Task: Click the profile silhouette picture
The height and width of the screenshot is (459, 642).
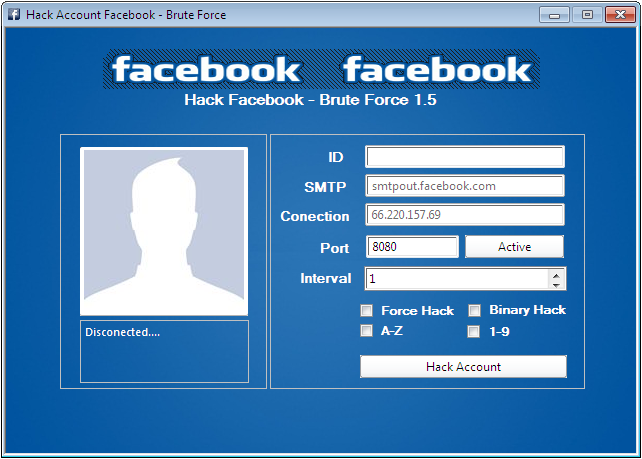Action: [x=164, y=231]
